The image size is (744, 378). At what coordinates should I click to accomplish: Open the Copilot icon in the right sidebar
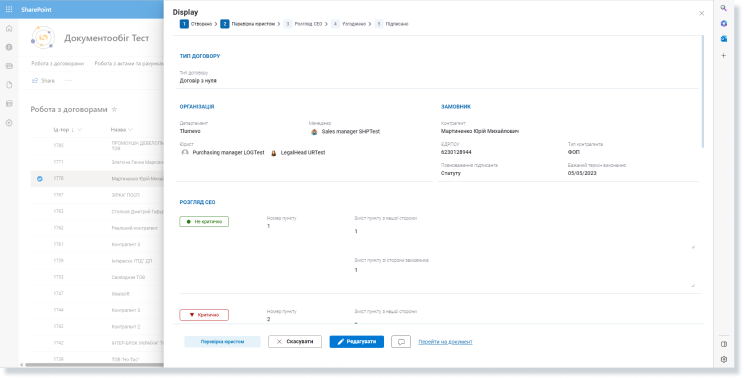click(x=724, y=23)
